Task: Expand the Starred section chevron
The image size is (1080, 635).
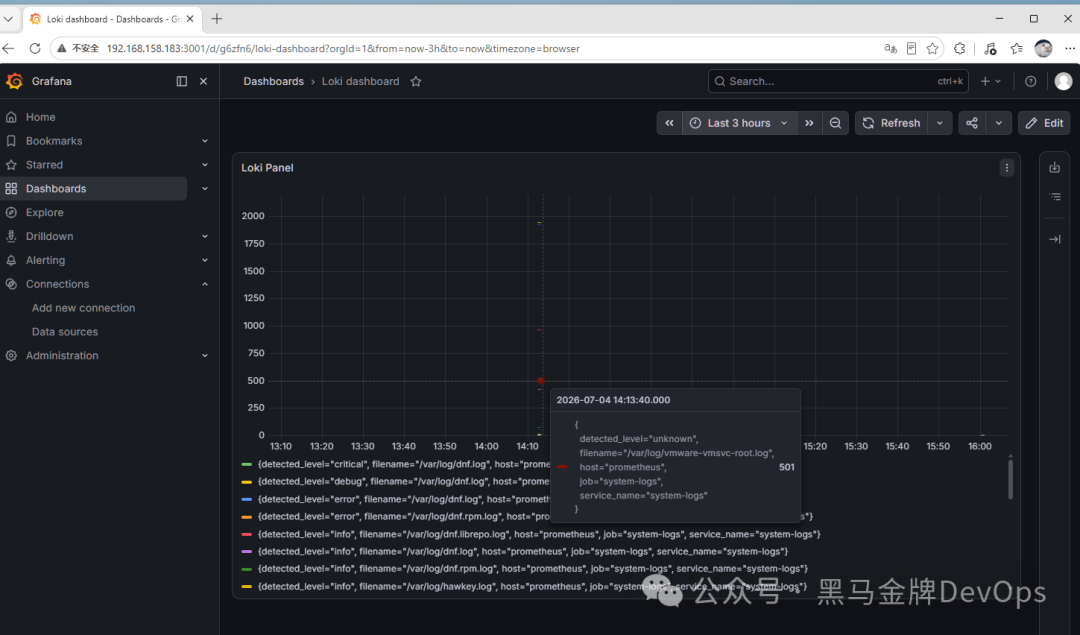Action: click(x=205, y=165)
